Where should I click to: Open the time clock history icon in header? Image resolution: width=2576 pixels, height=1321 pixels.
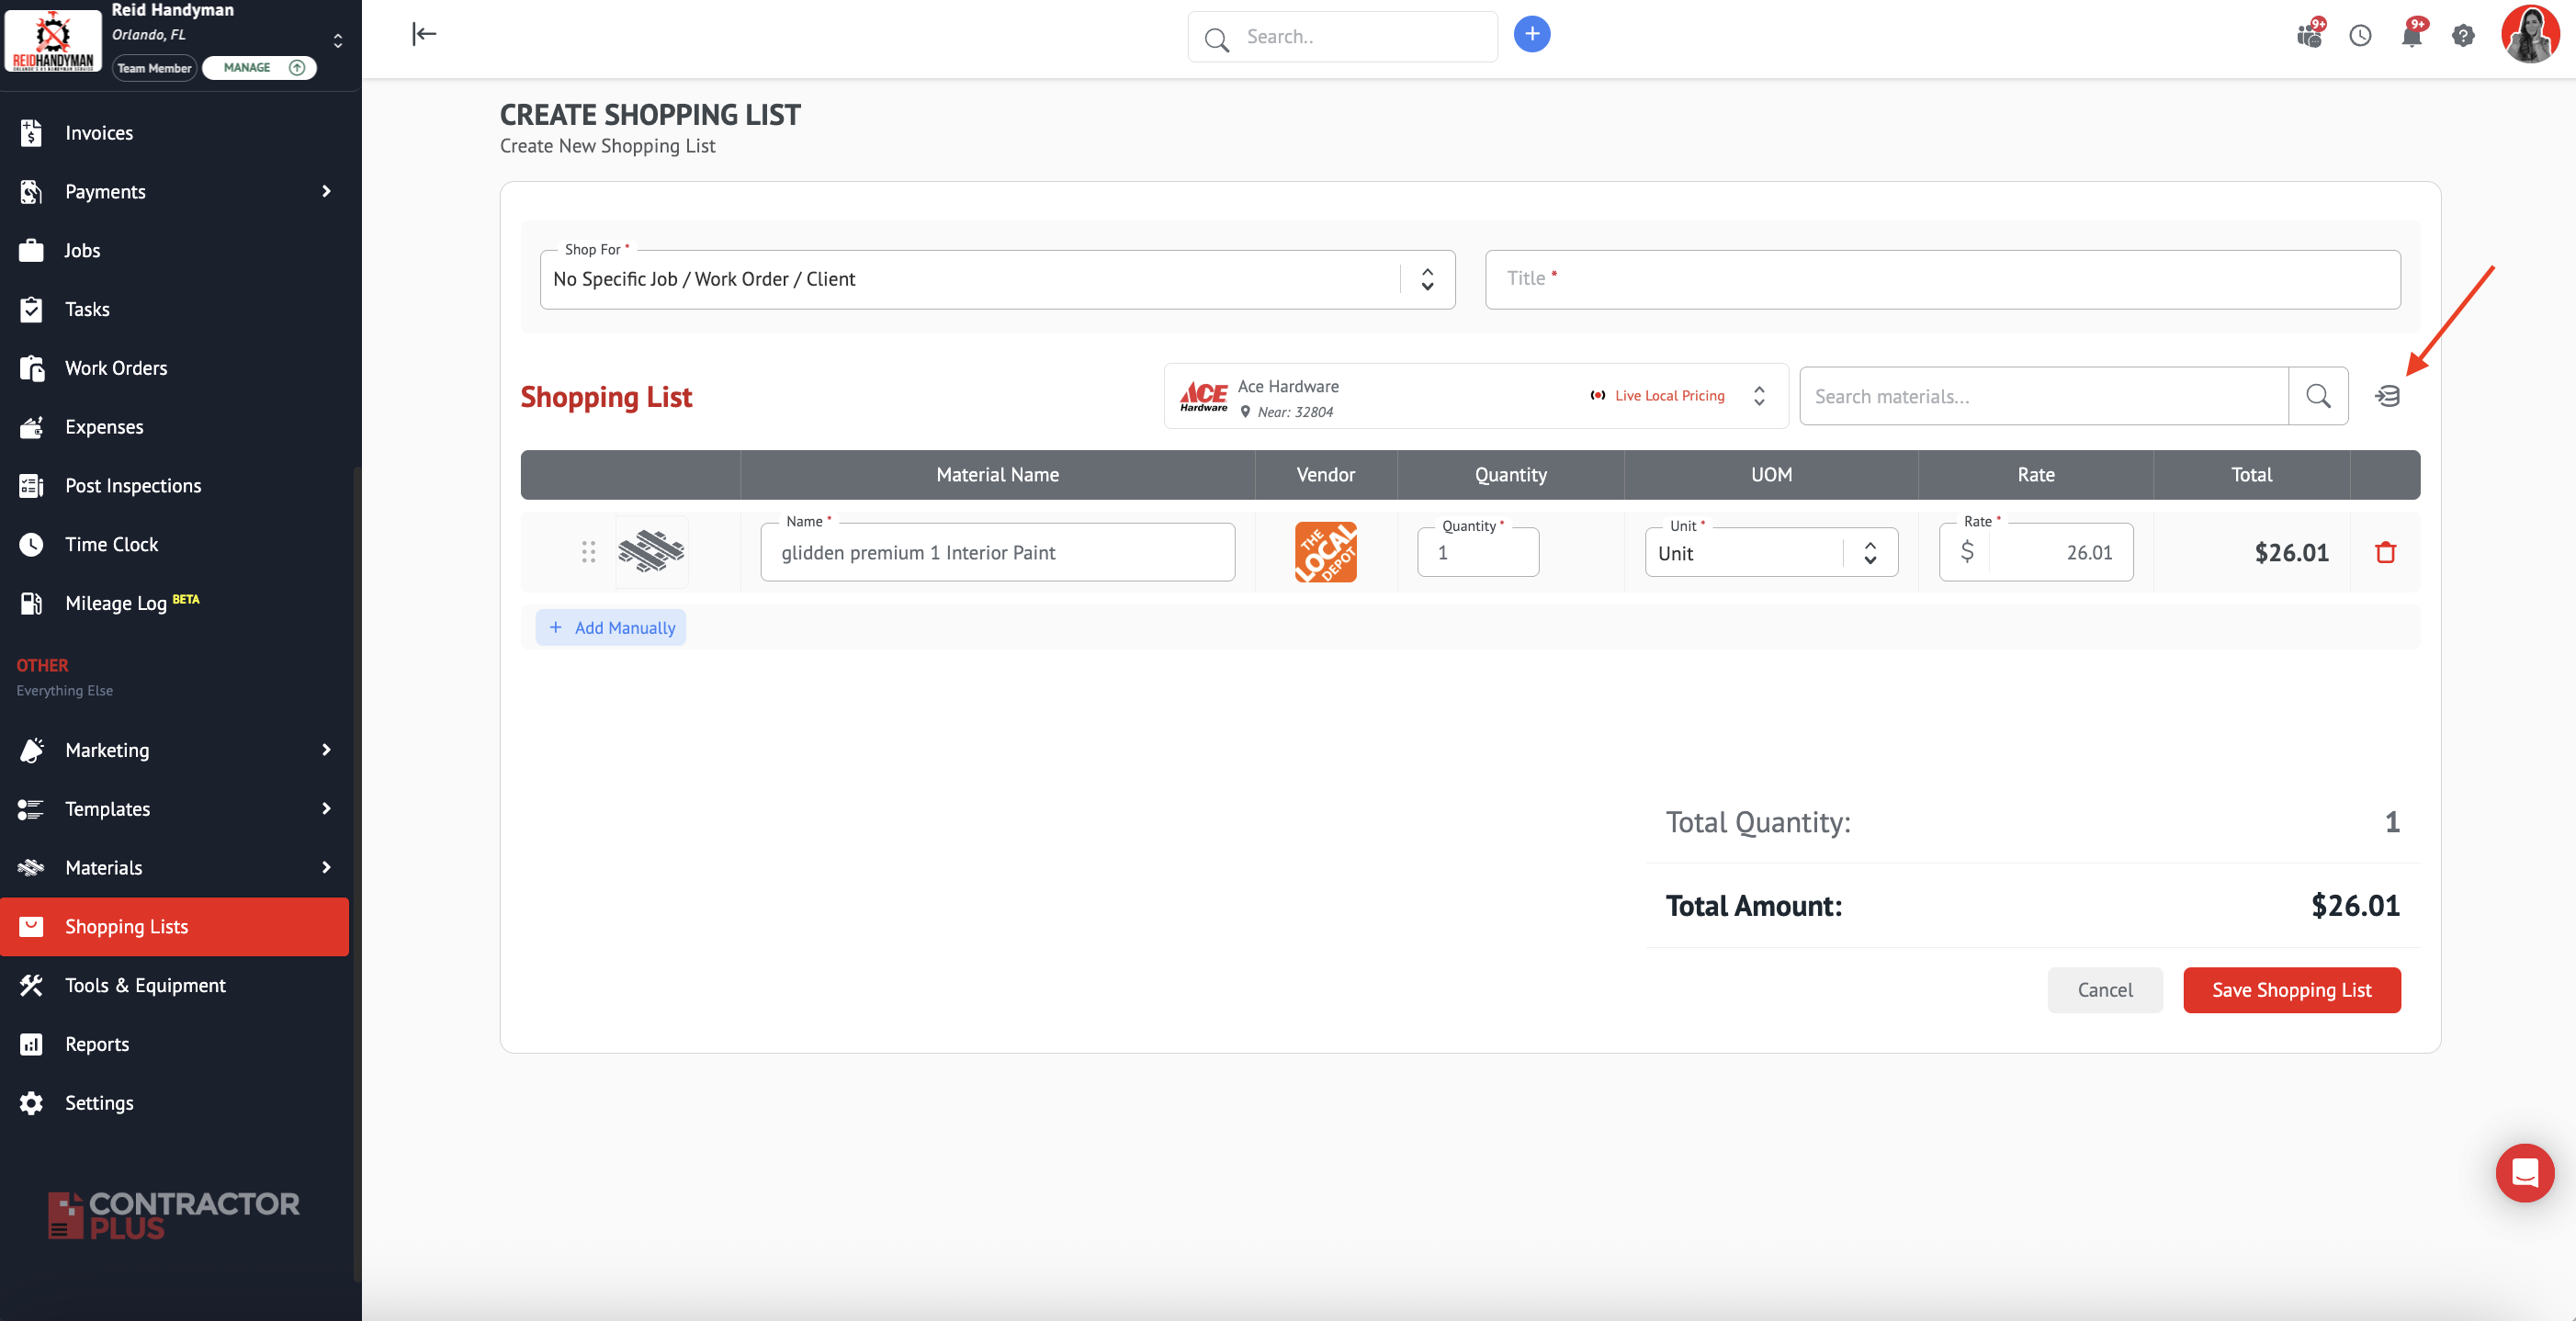point(2360,36)
